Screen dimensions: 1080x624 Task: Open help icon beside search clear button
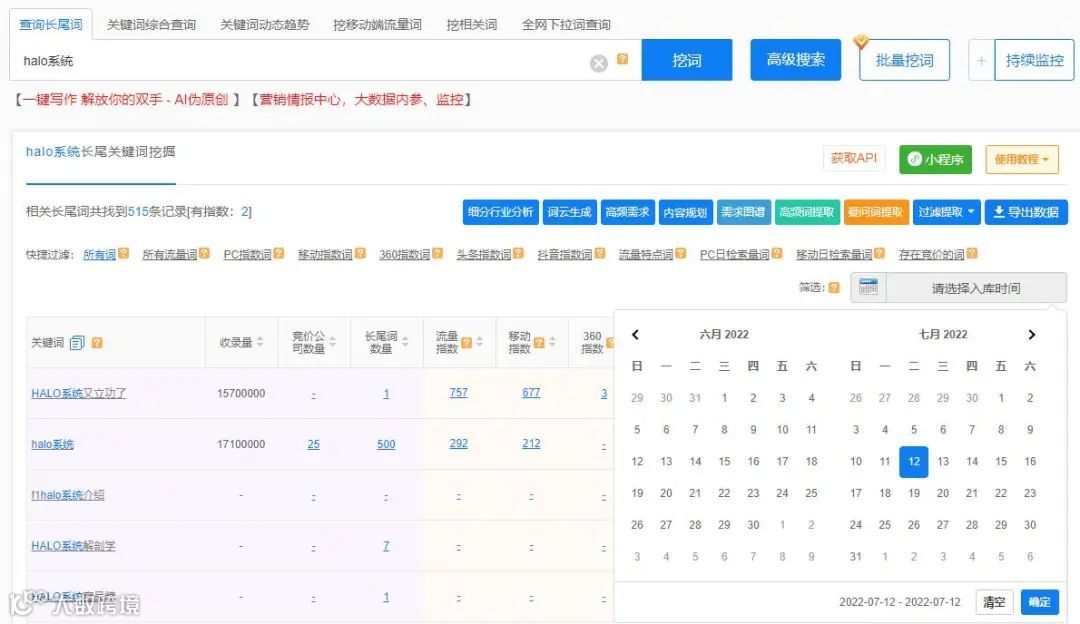pyautogui.click(x=622, y=59)
